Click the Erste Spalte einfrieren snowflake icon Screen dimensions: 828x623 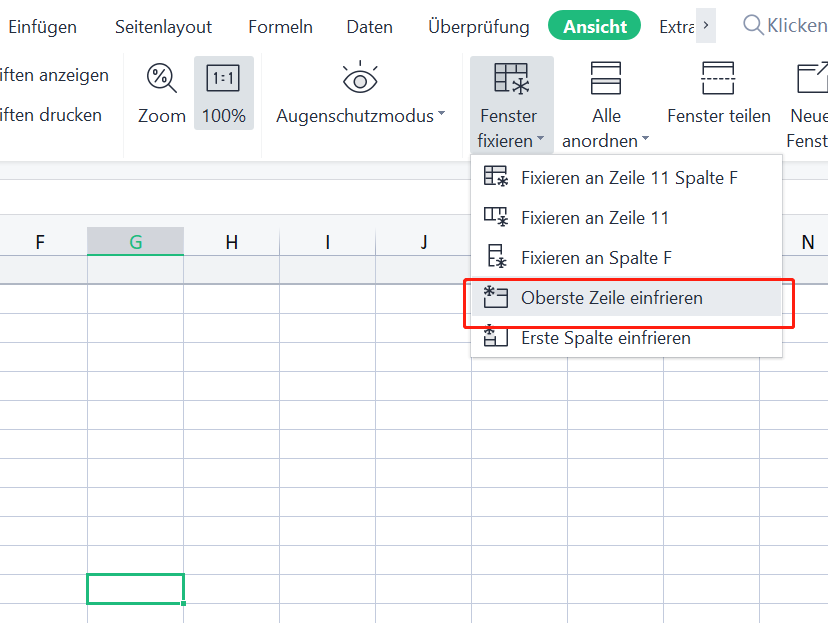click(498, 338)
